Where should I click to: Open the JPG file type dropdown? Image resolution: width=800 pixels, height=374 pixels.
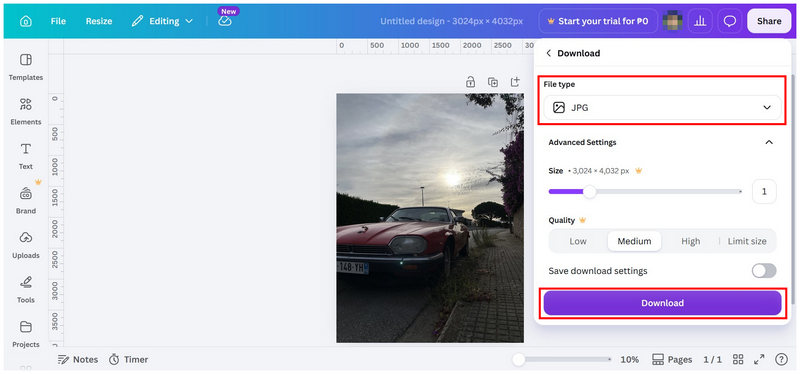click(662, 108)
